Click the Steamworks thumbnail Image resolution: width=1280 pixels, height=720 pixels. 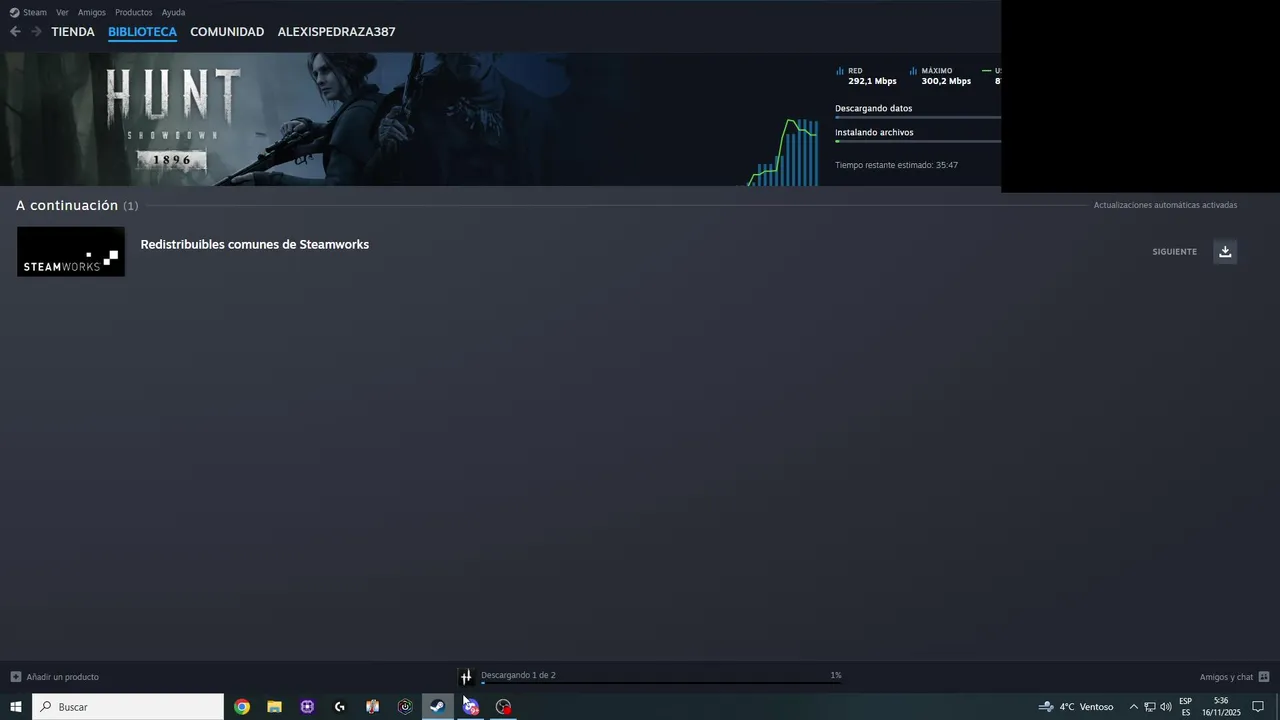(x=71, y=251)
